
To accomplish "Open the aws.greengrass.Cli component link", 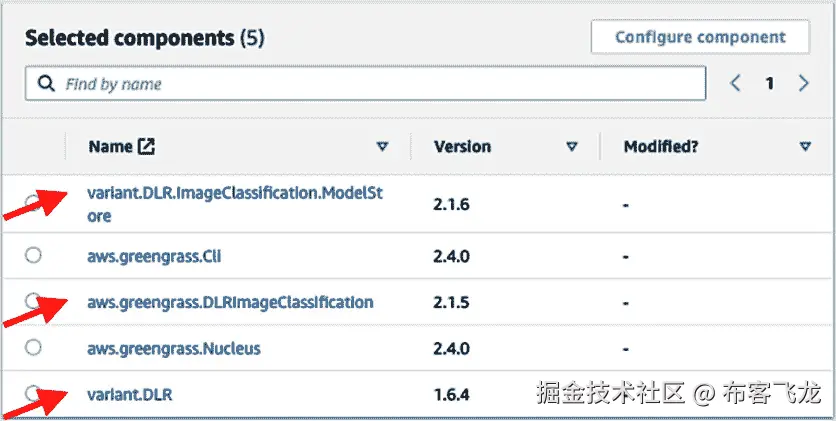I will [x=154, y=257].
